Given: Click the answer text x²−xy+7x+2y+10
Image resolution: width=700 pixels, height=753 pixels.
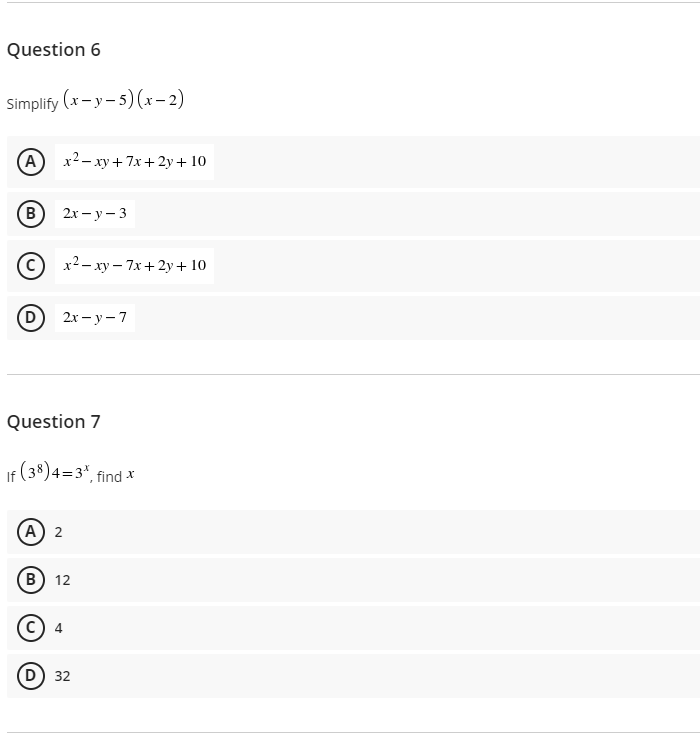Looking at the screenshot, I should [134, 161].
